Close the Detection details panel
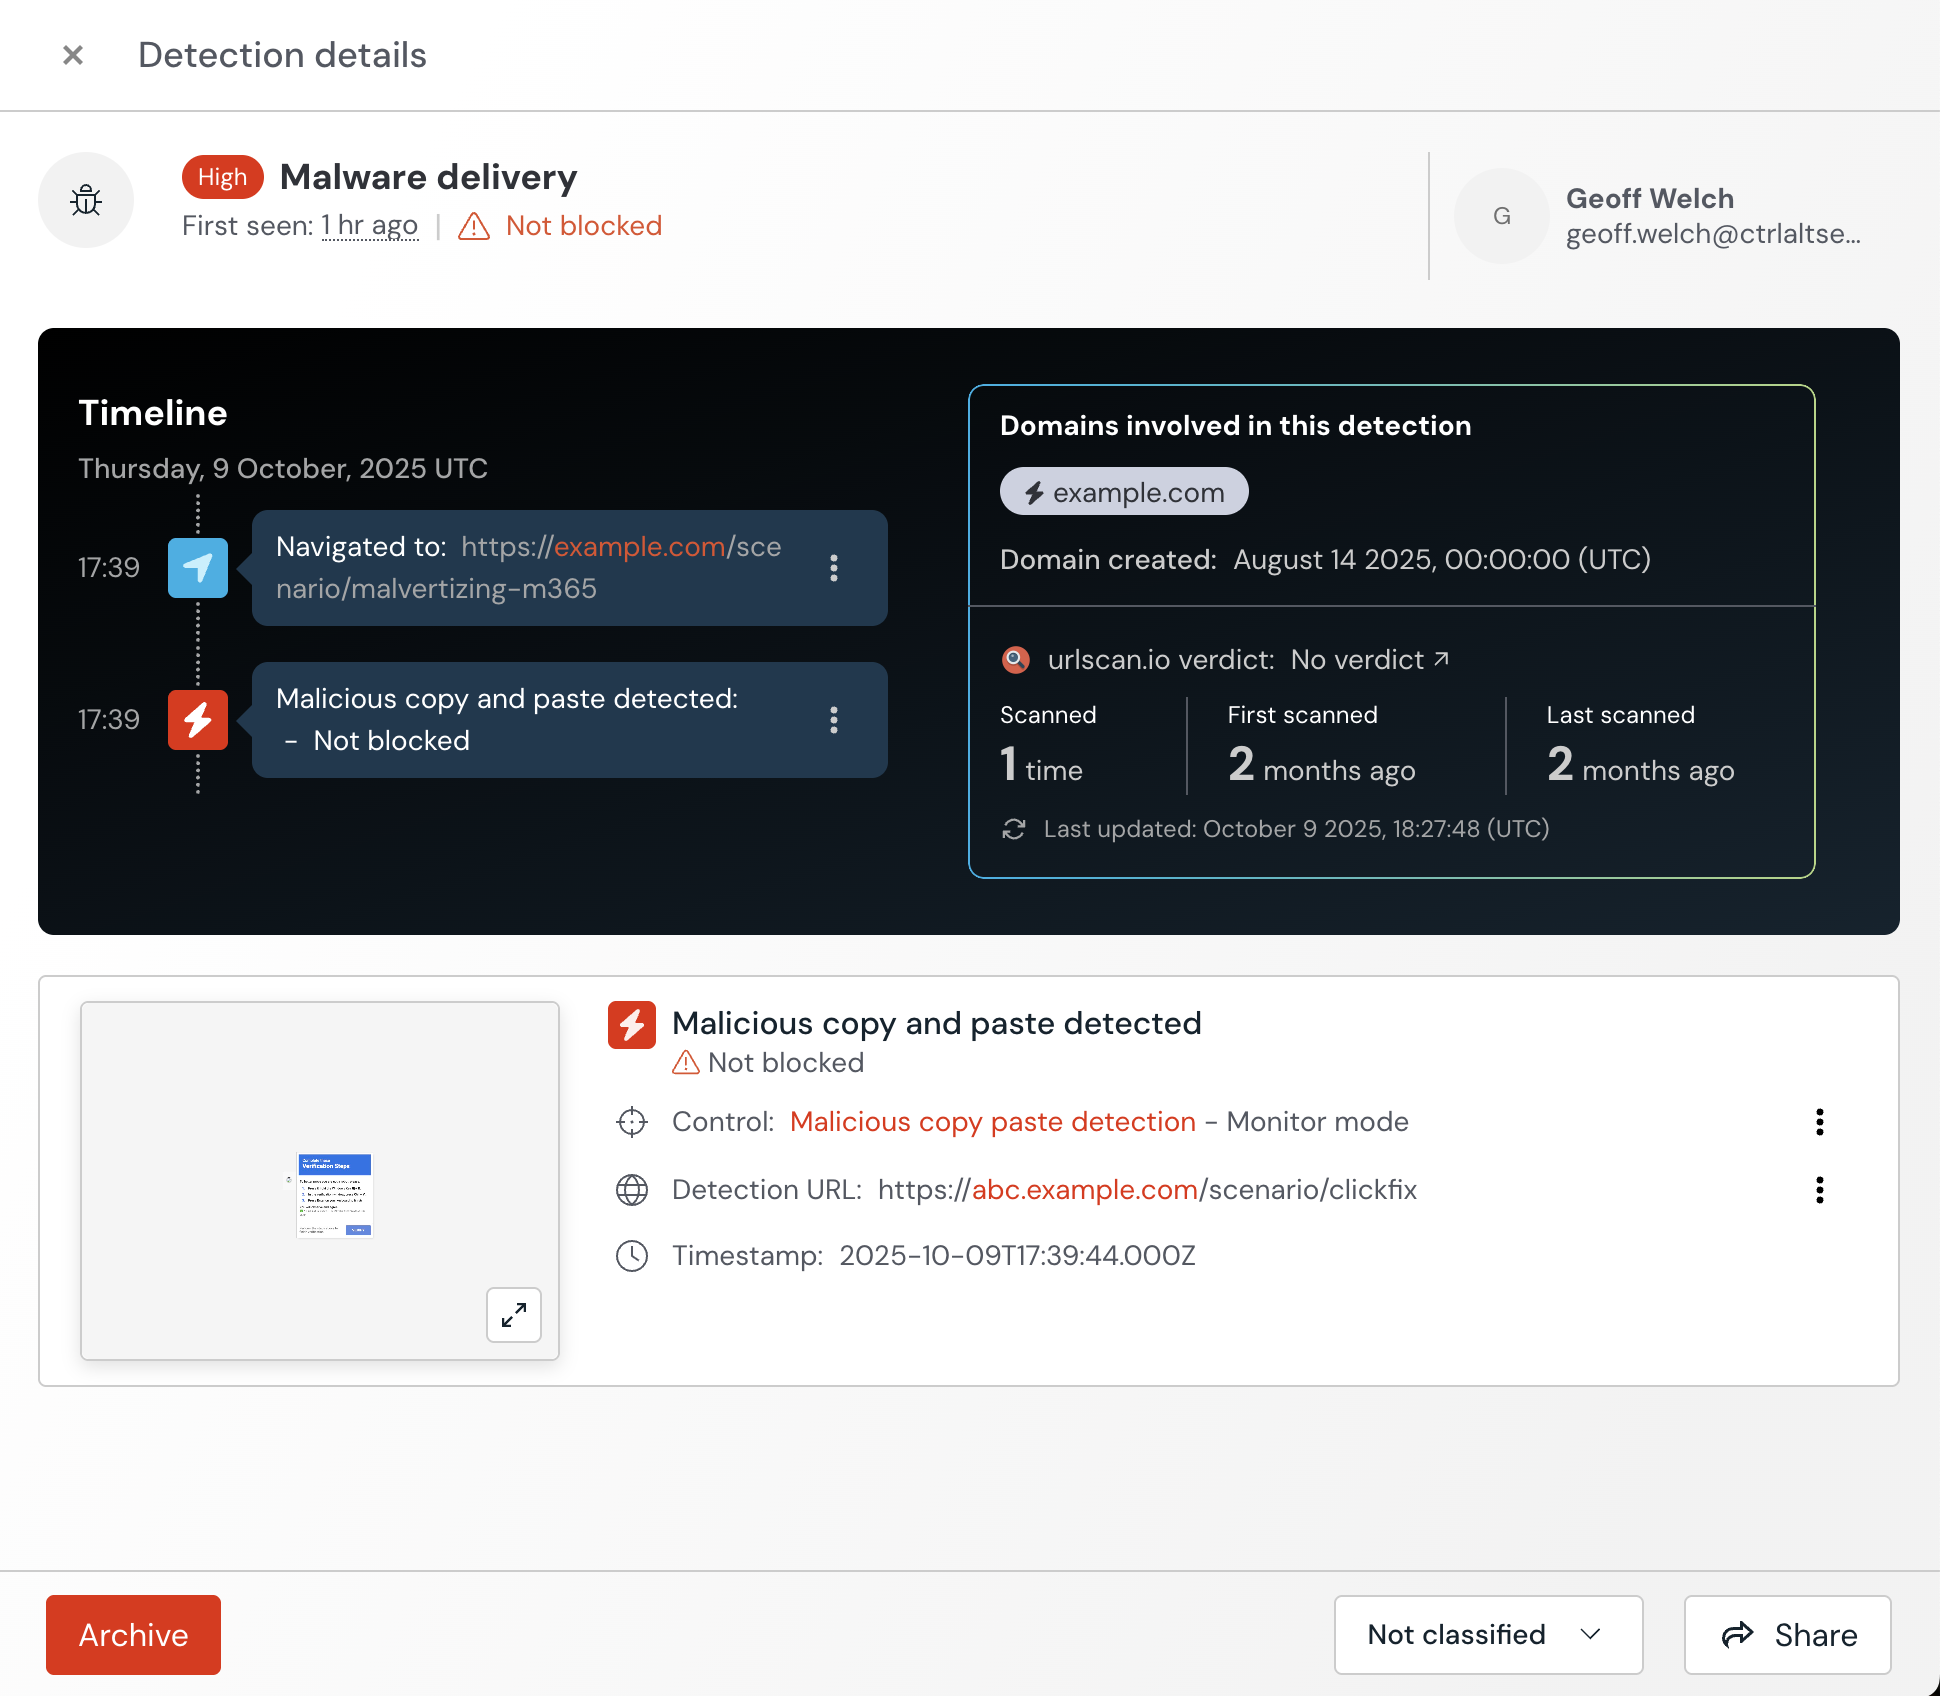This screenshot has height=1696, width=1940. (73, 55)
